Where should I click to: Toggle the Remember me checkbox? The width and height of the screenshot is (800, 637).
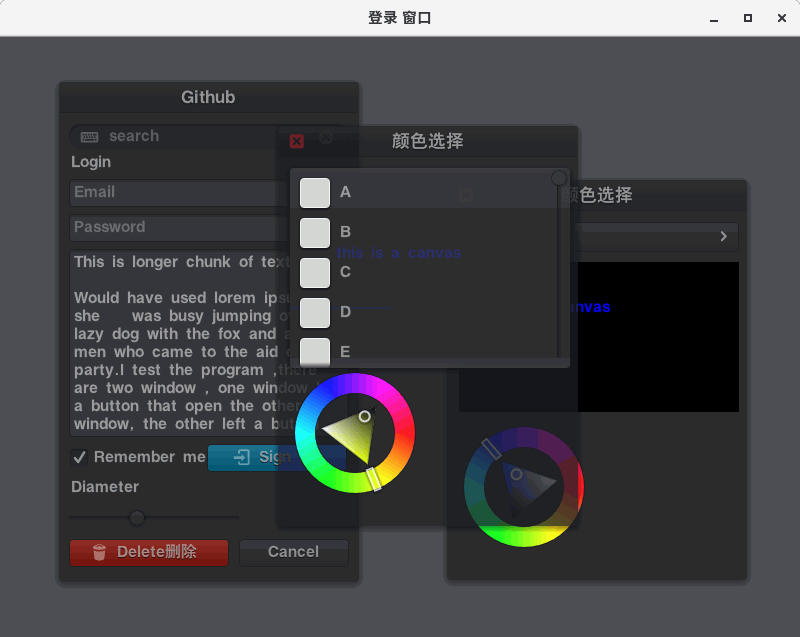tap(79, 457)
